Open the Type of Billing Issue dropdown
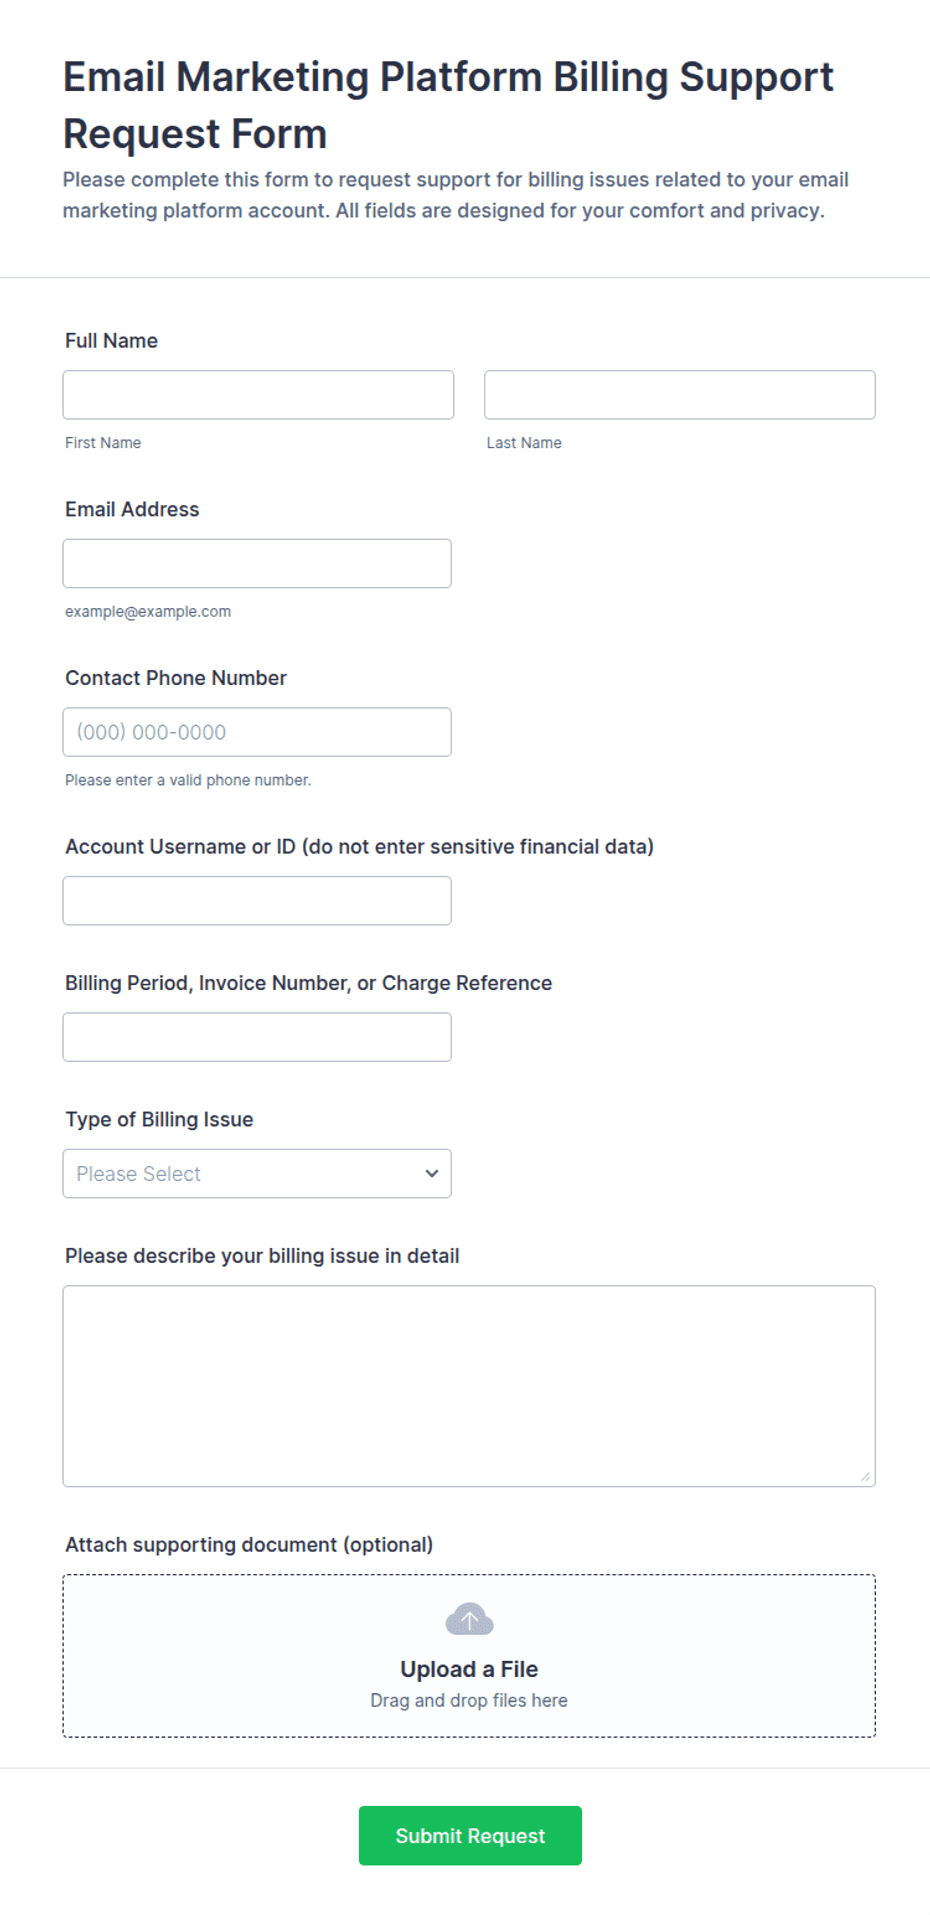The width and height of the screenshot is (930, 1915). [257, 1173]
